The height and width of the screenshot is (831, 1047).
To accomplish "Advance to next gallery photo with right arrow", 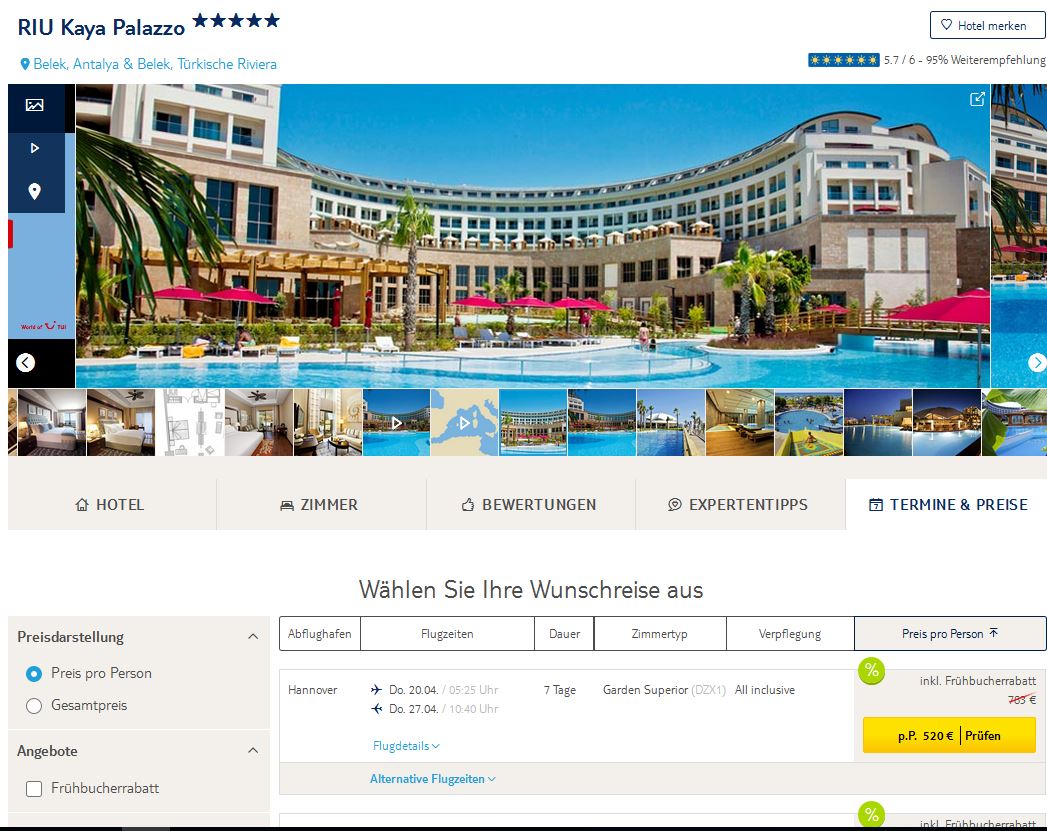I will [x=1036, y=362].
